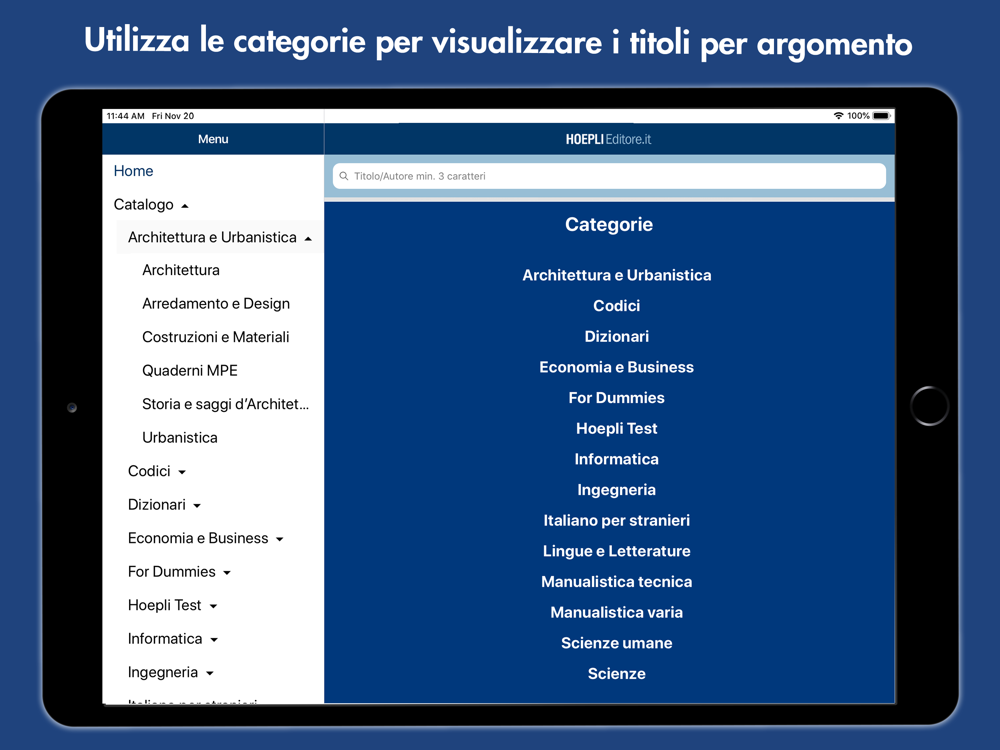The image size is (1000, 750).
Task: Open Lingue e Letterature category
Action: coord(617,551)
